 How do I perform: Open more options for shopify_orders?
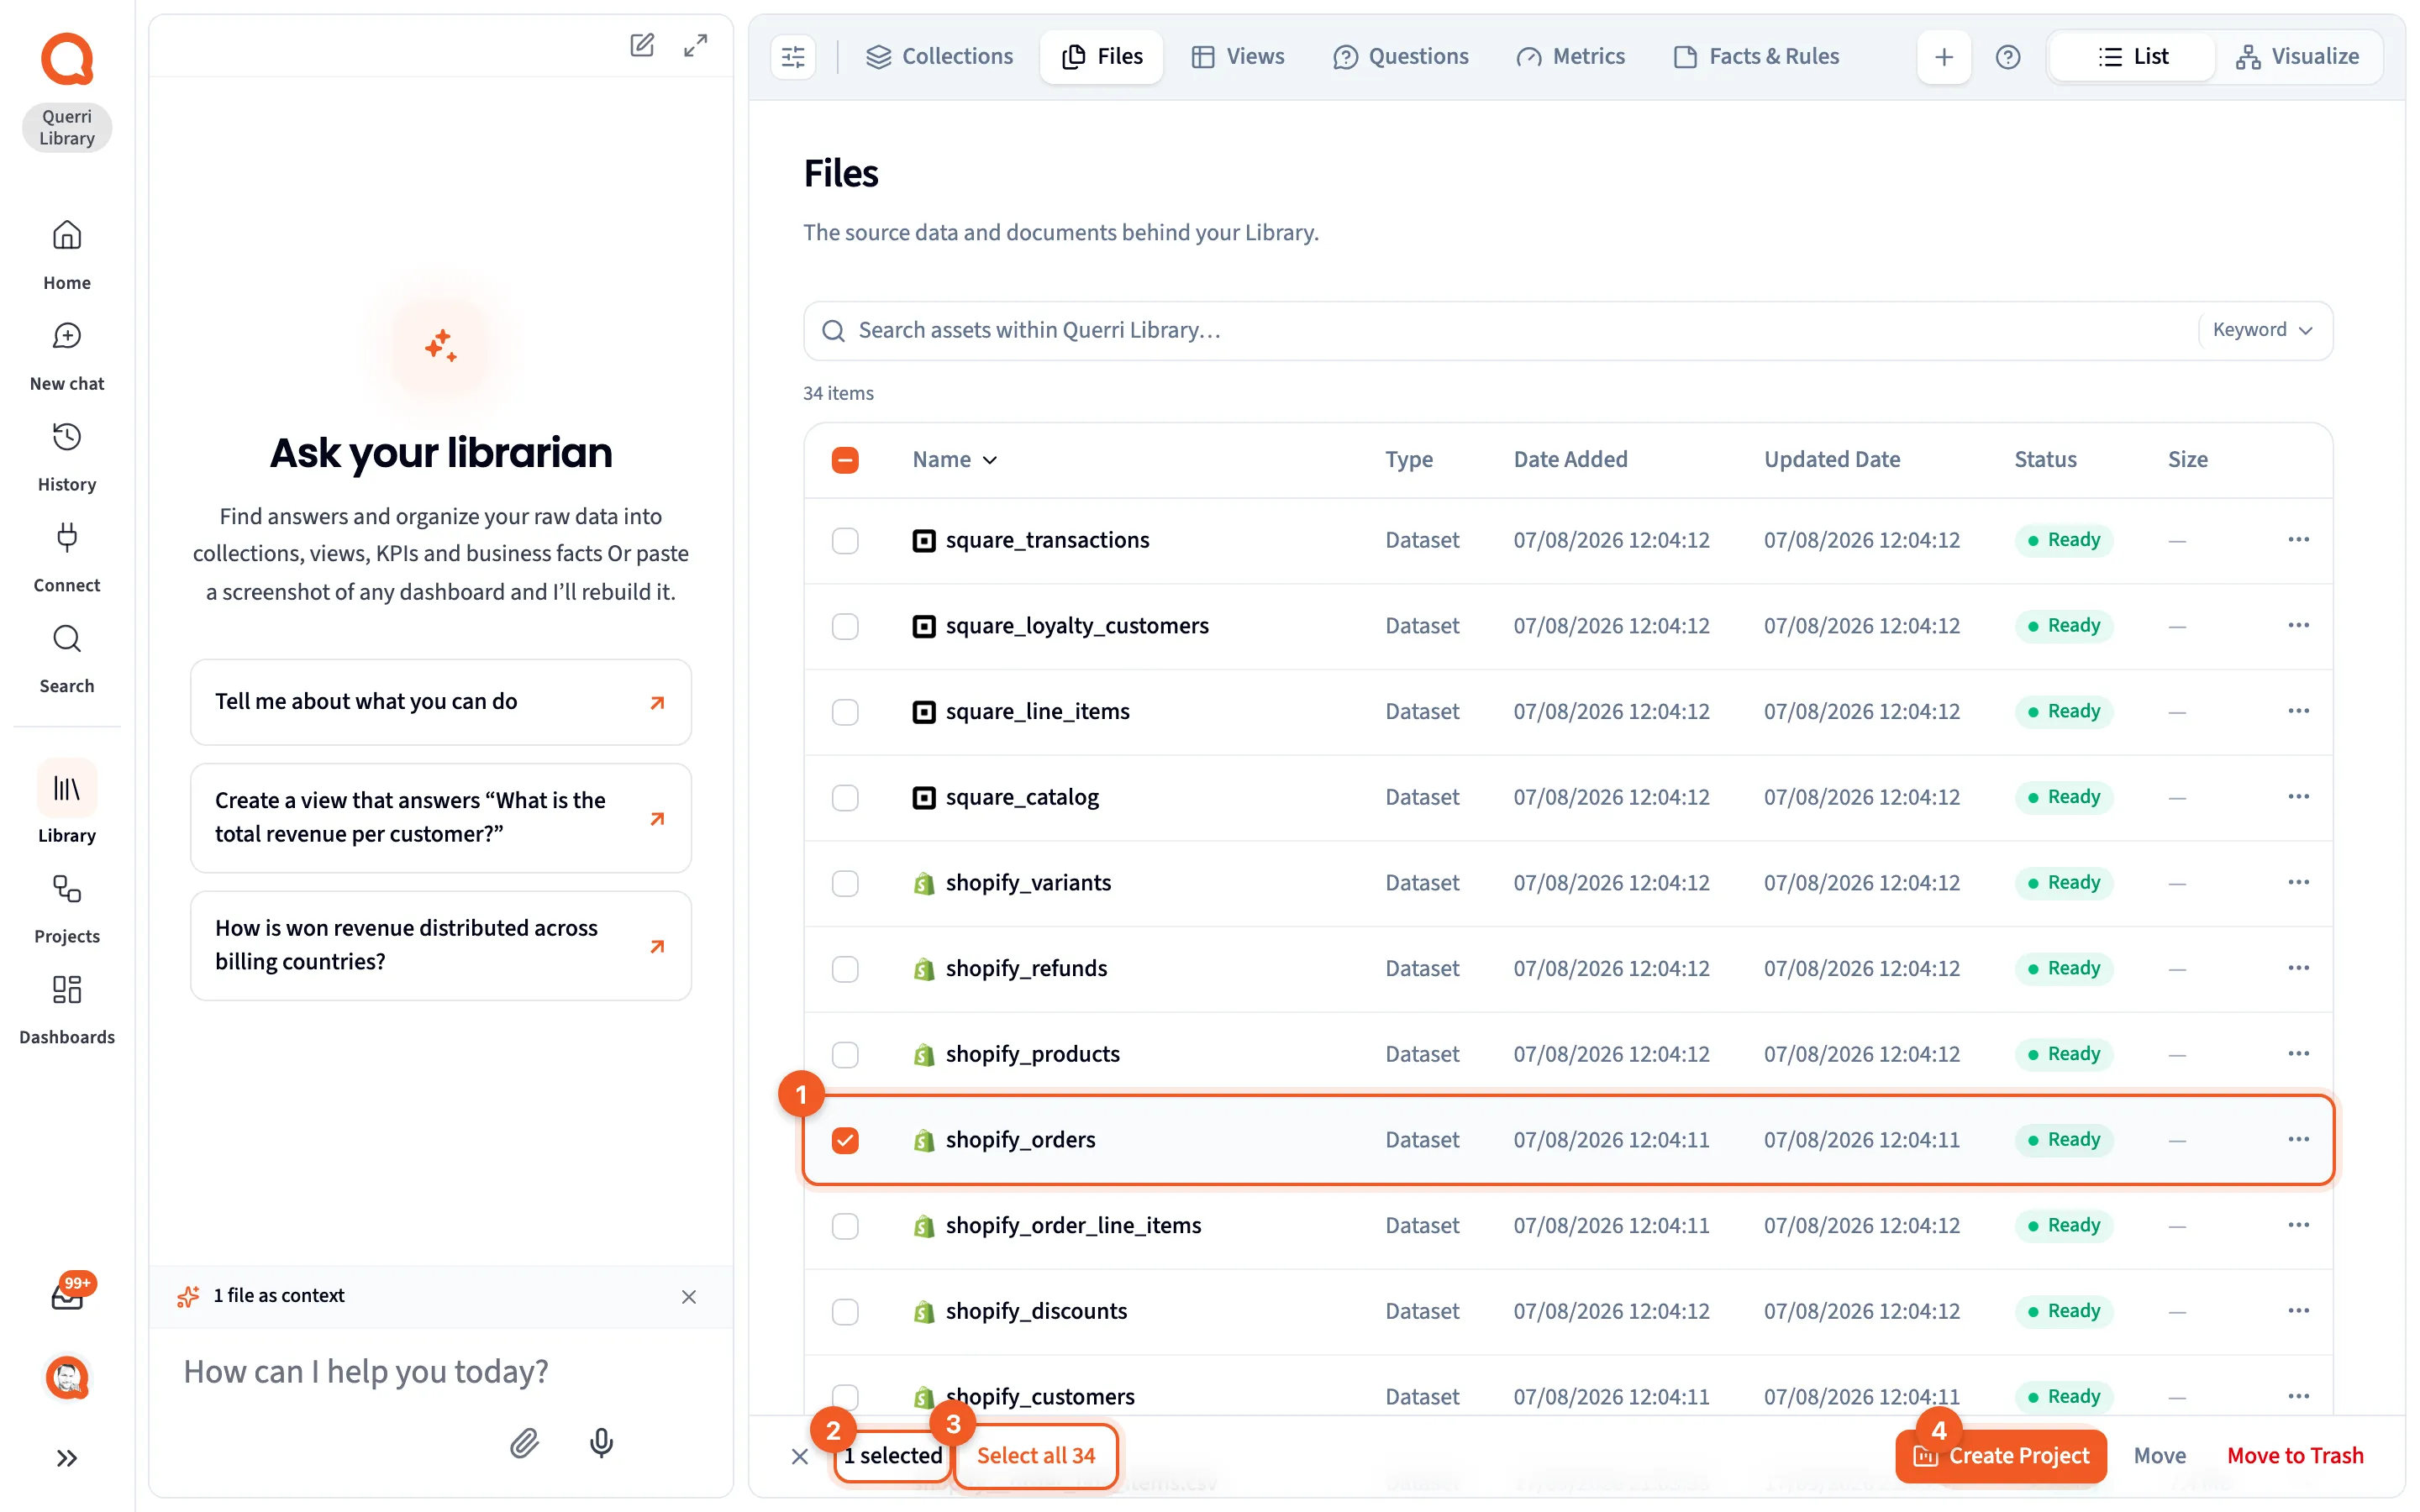[x=2298, y=1140]
